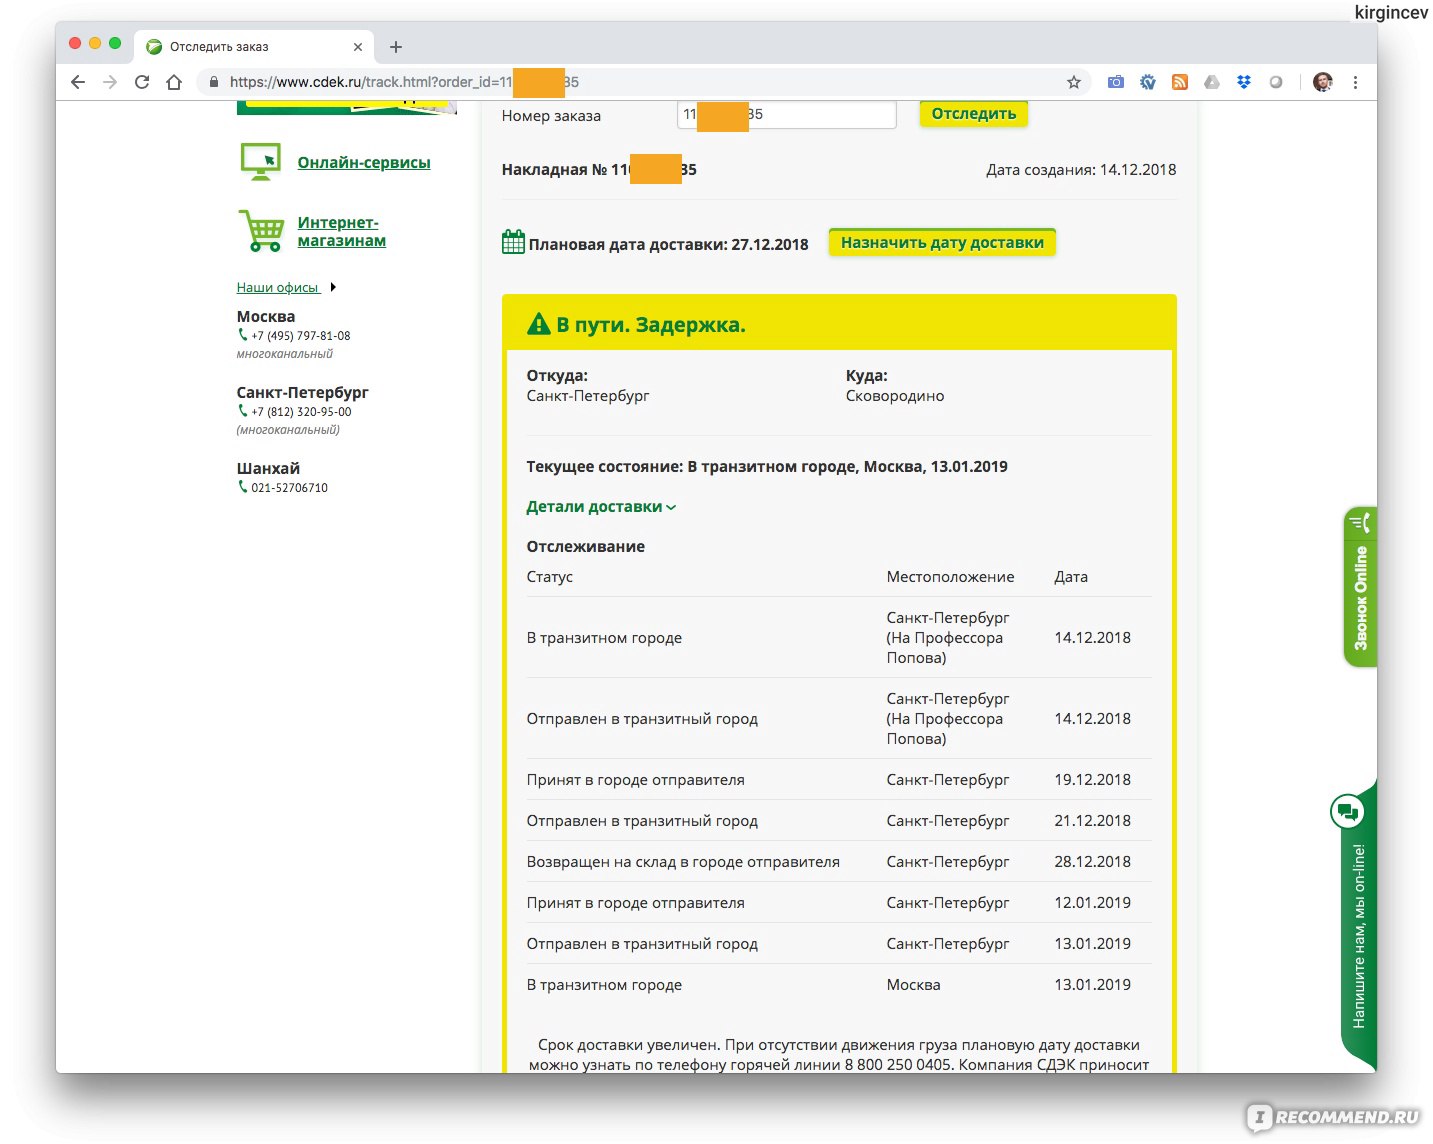Image resolution: width=1433 pixels, height=1144 pixels.
Task: Click the date 21.12.2018 in the table
Action: pyautogui.click(x=1092, y=821)
